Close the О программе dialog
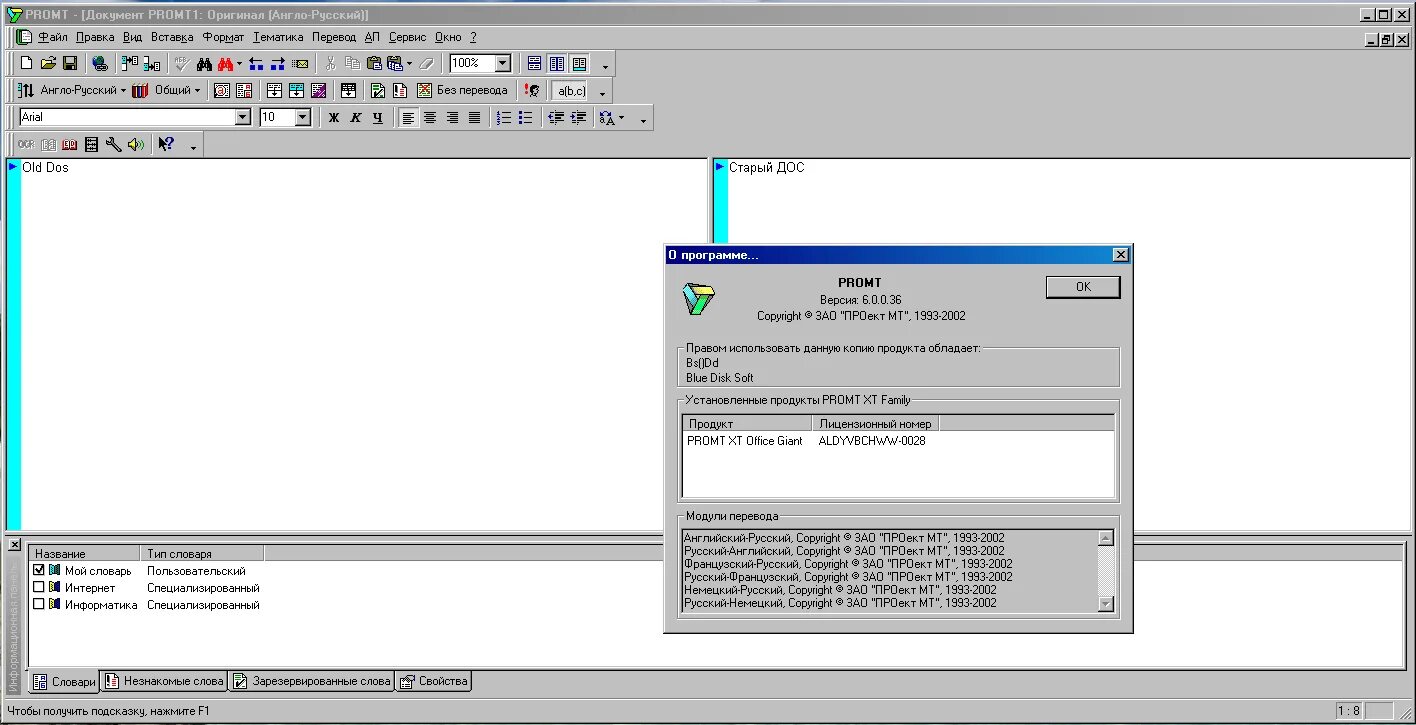This screenshot has height=725, width=1416. click(1120, 255)
